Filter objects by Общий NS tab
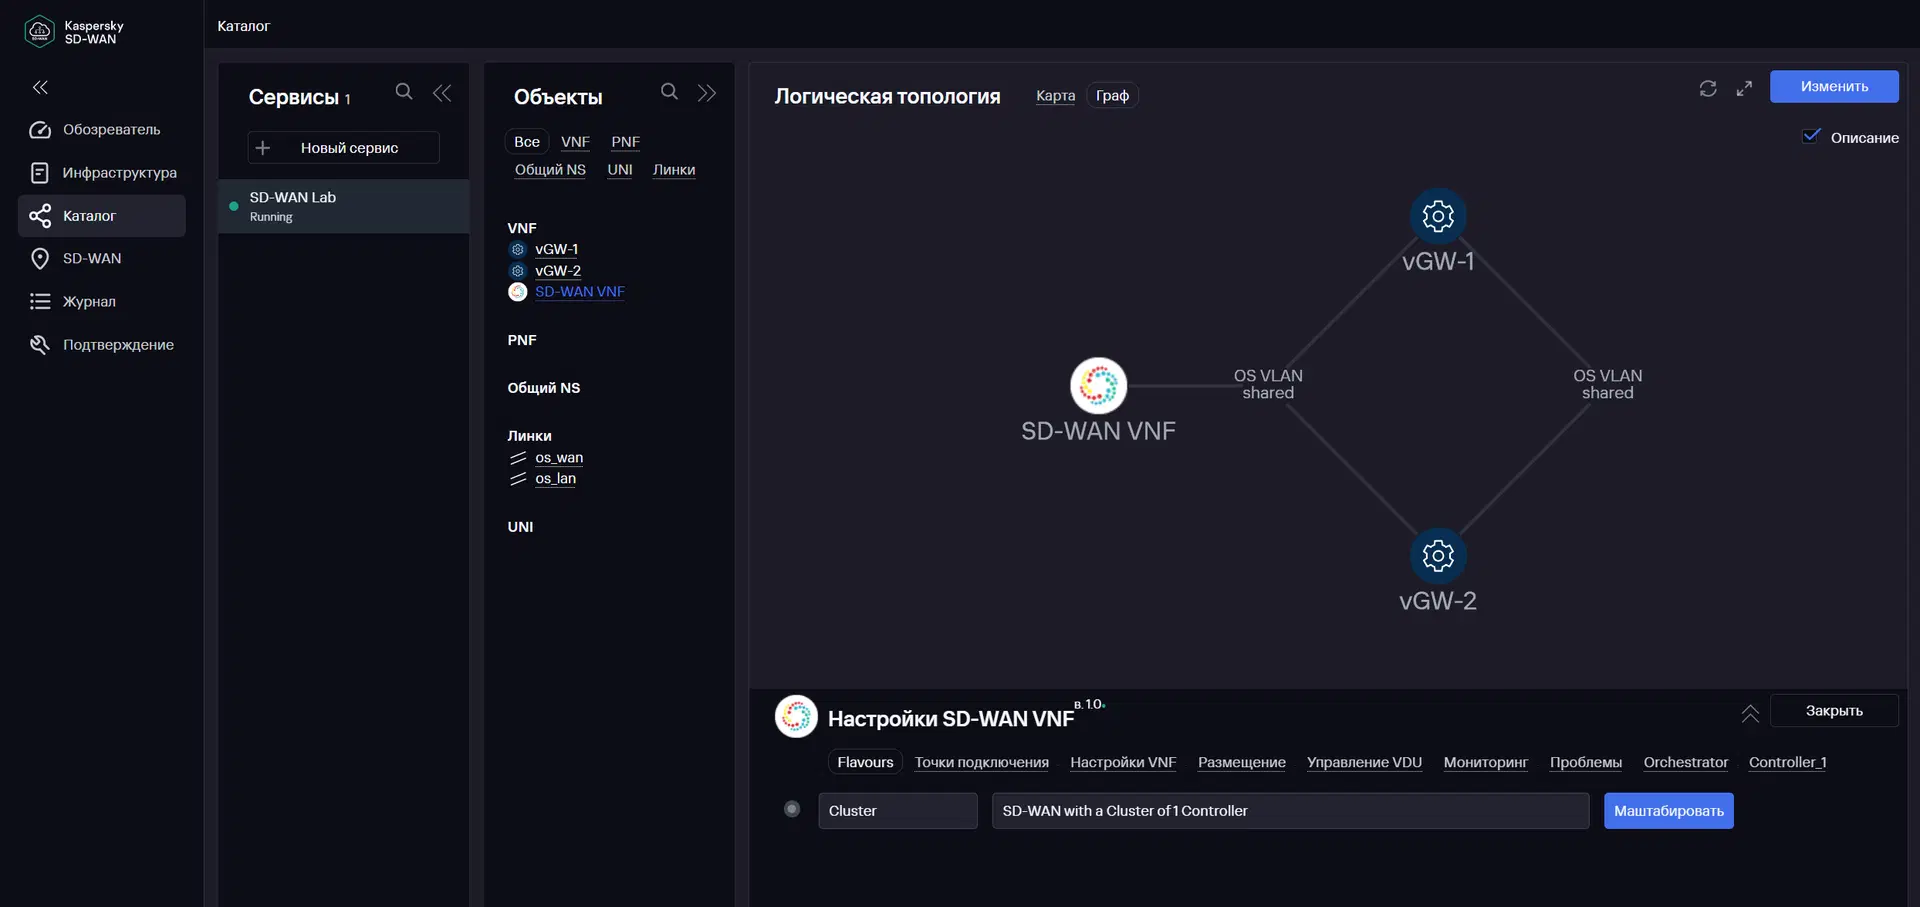 (550, 170)
